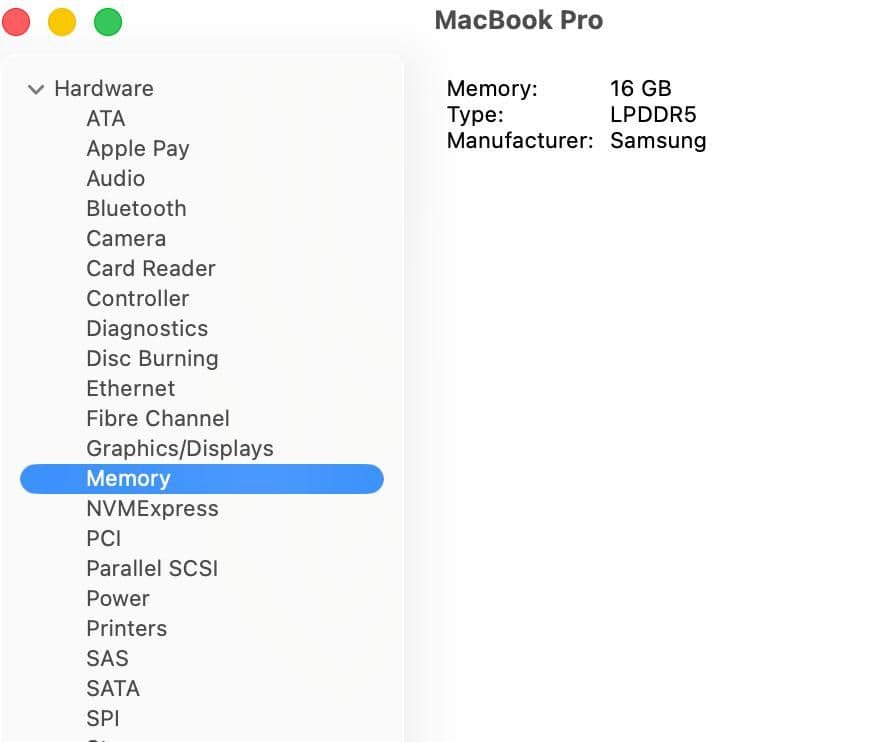Select NVMExpress in the sidebar
This screenshot has height=742, width=880.
click(x=151, y=508)
